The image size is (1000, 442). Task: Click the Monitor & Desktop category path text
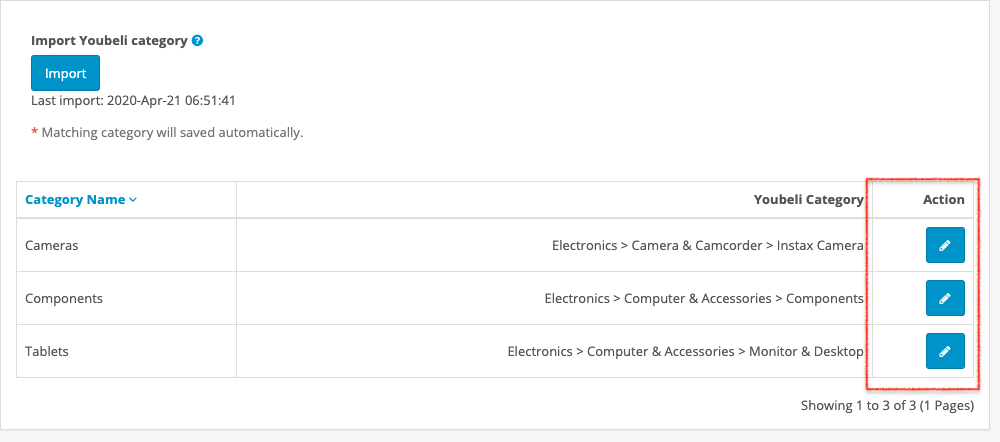(x=685, y=351)
